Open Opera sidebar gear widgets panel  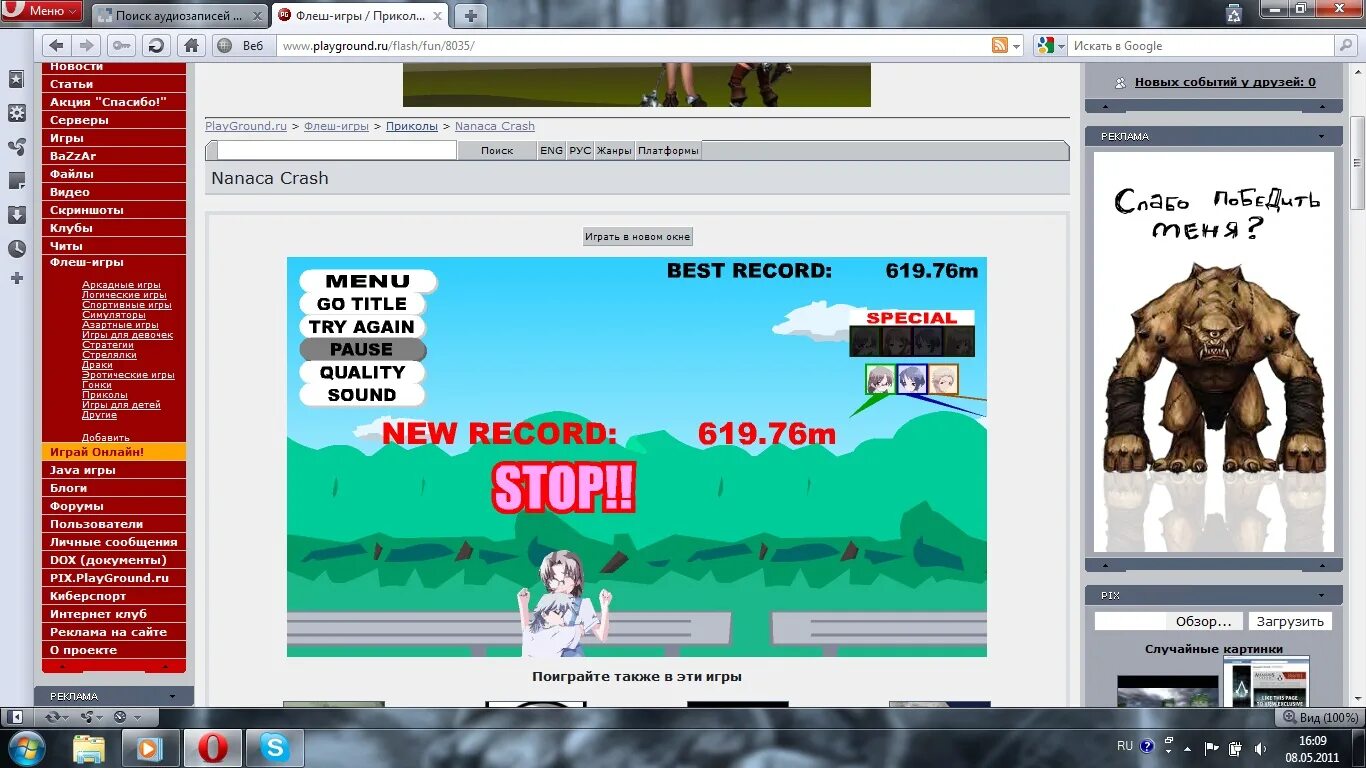[16, 113]
